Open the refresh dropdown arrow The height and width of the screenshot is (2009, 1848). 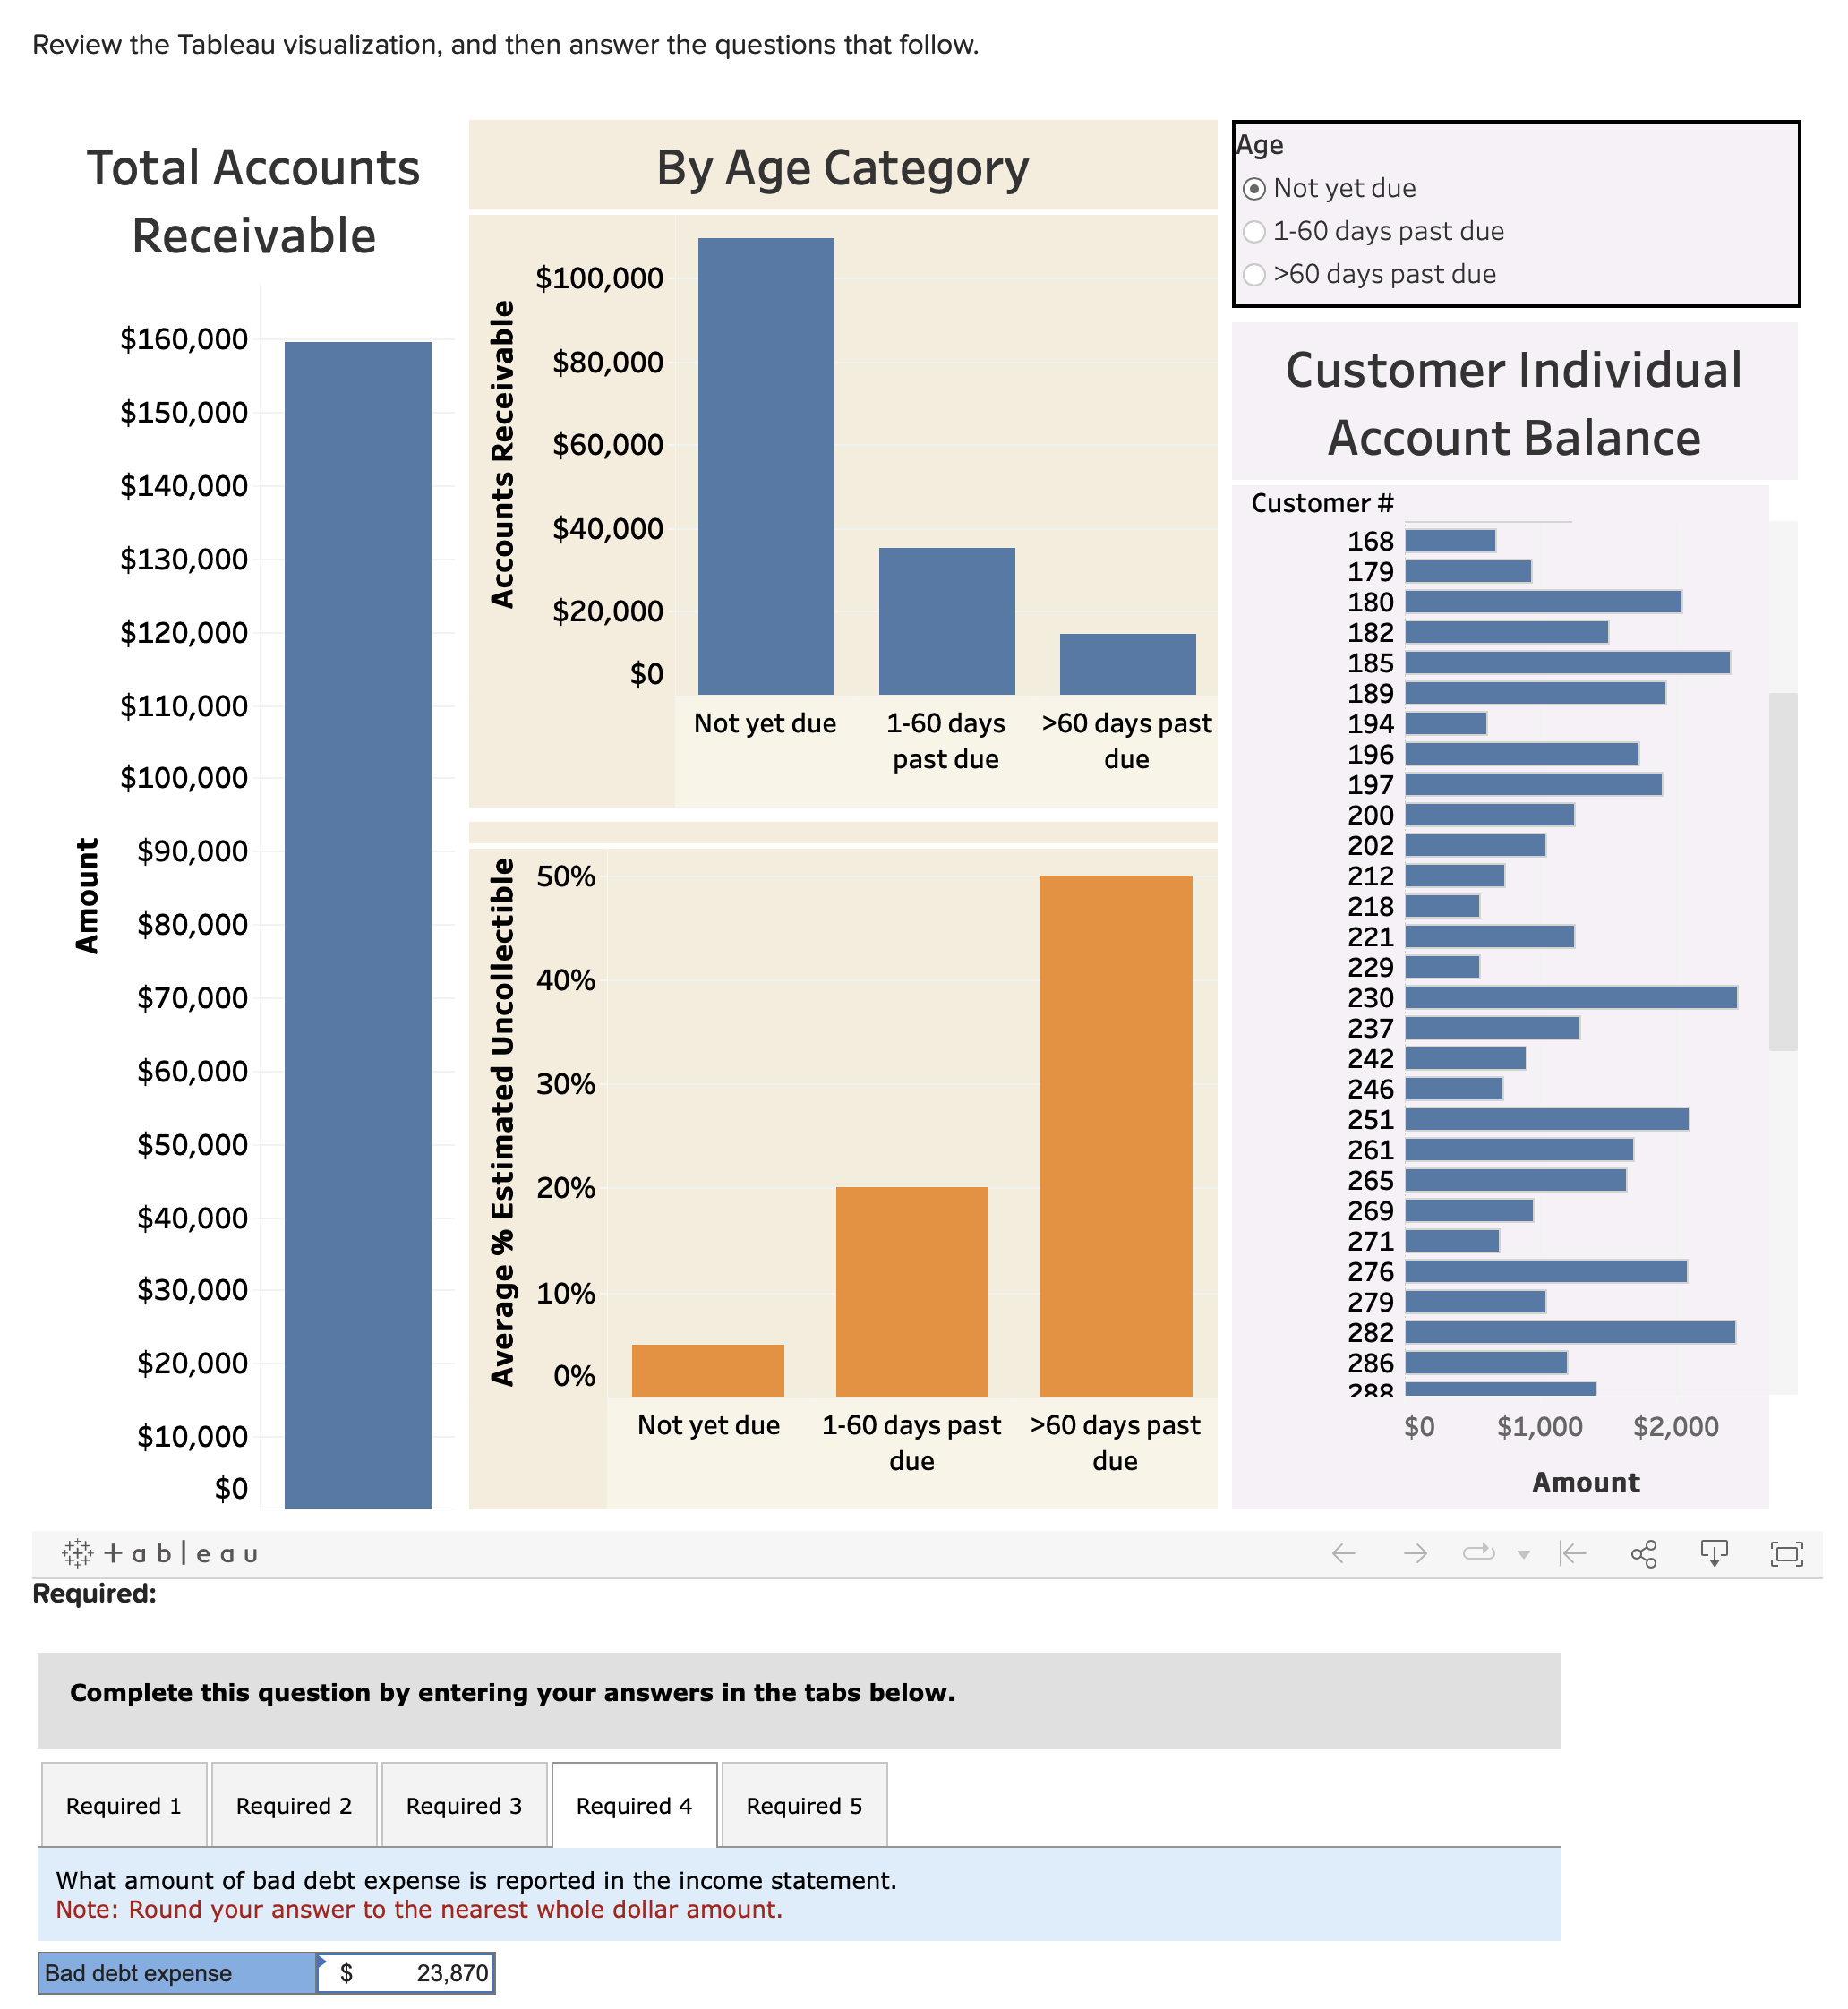[1525, 1553]
